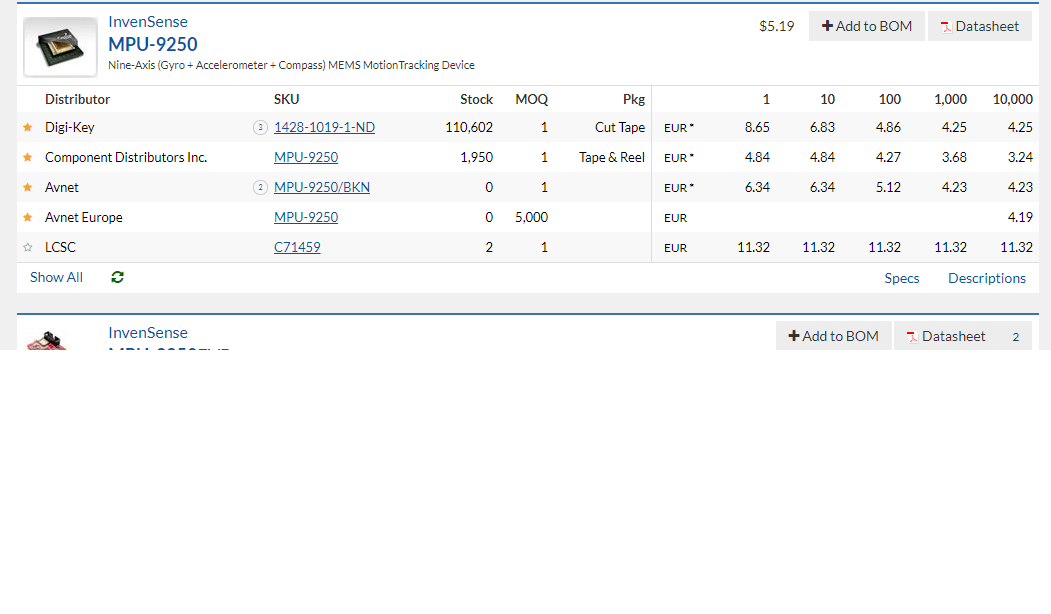This screenshot has height=614, width=1051.
Task: Click the Pkg column header
Action: tap(633, 99)
